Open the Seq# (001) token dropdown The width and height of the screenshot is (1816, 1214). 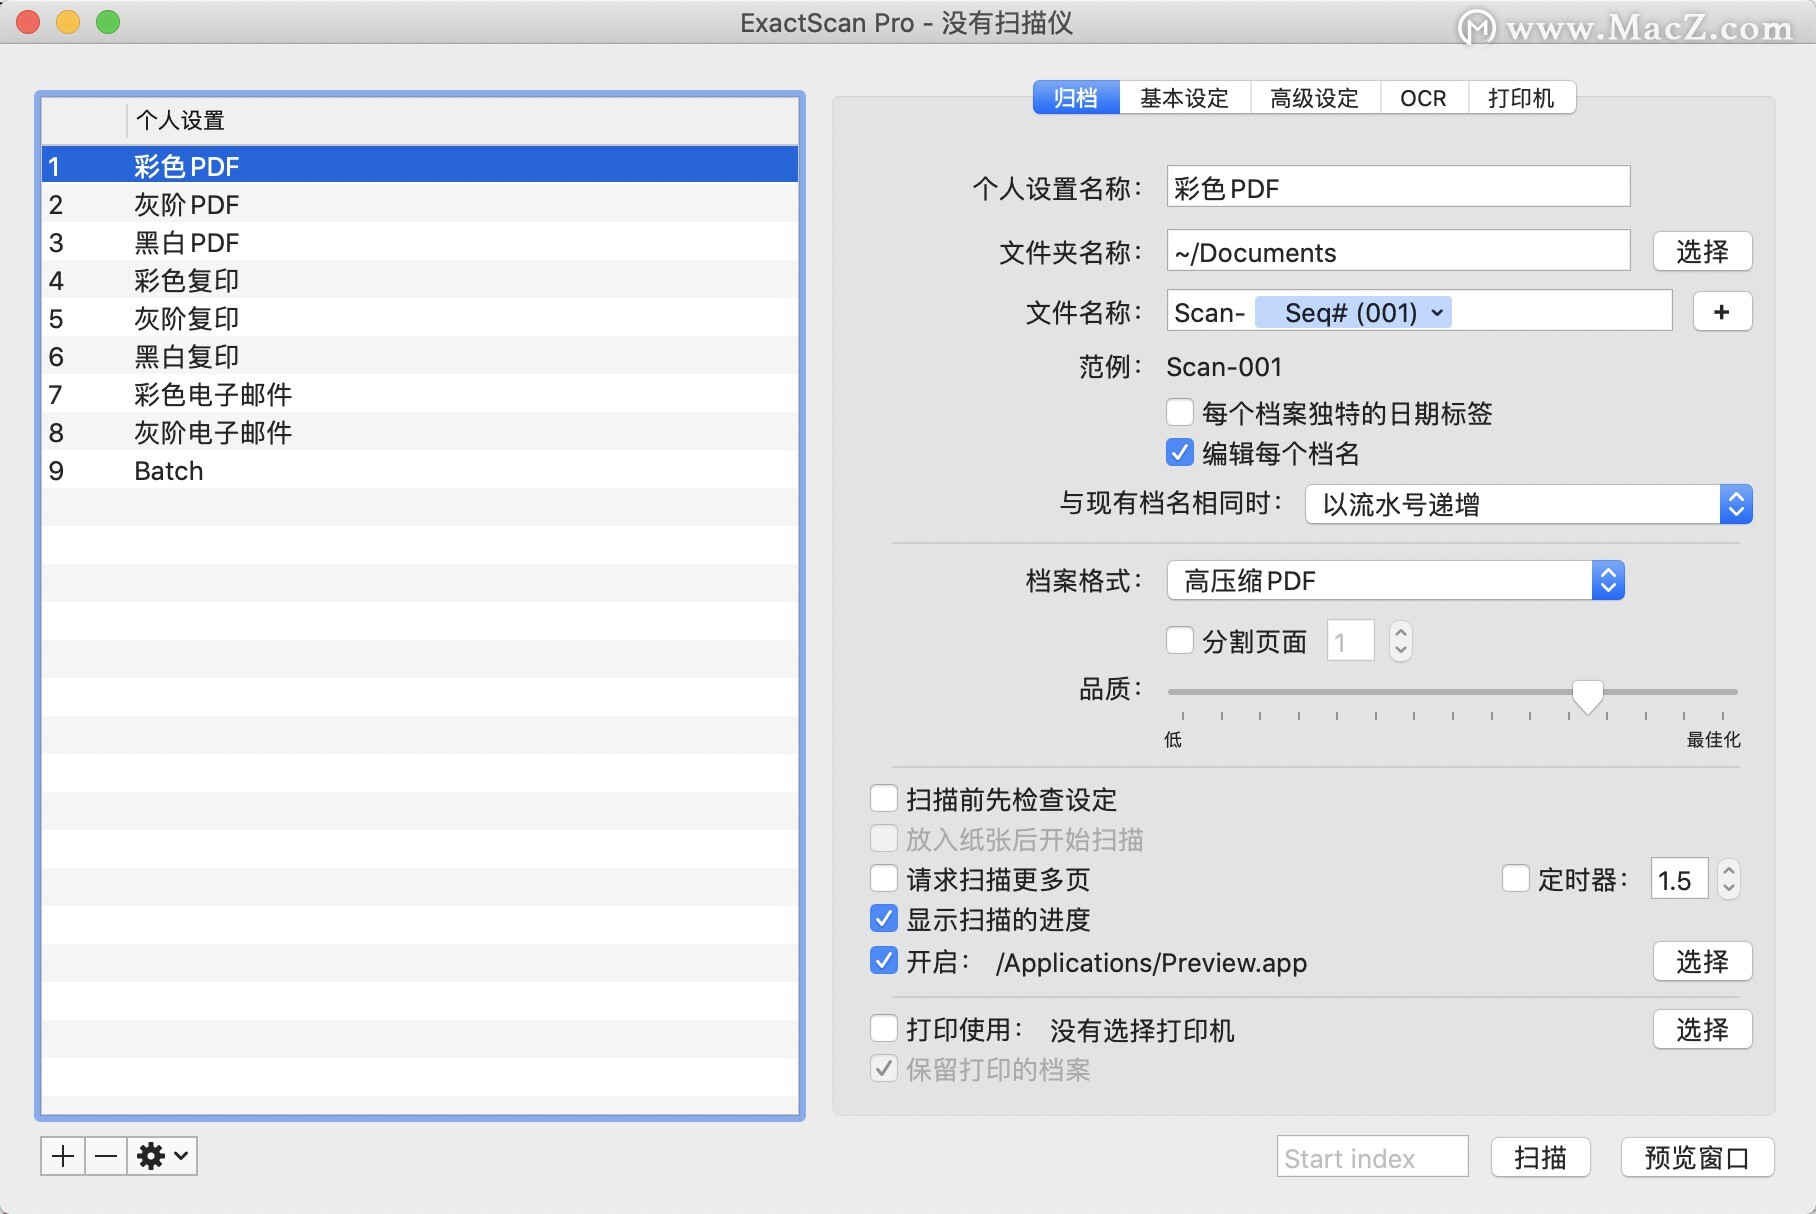1354,313
